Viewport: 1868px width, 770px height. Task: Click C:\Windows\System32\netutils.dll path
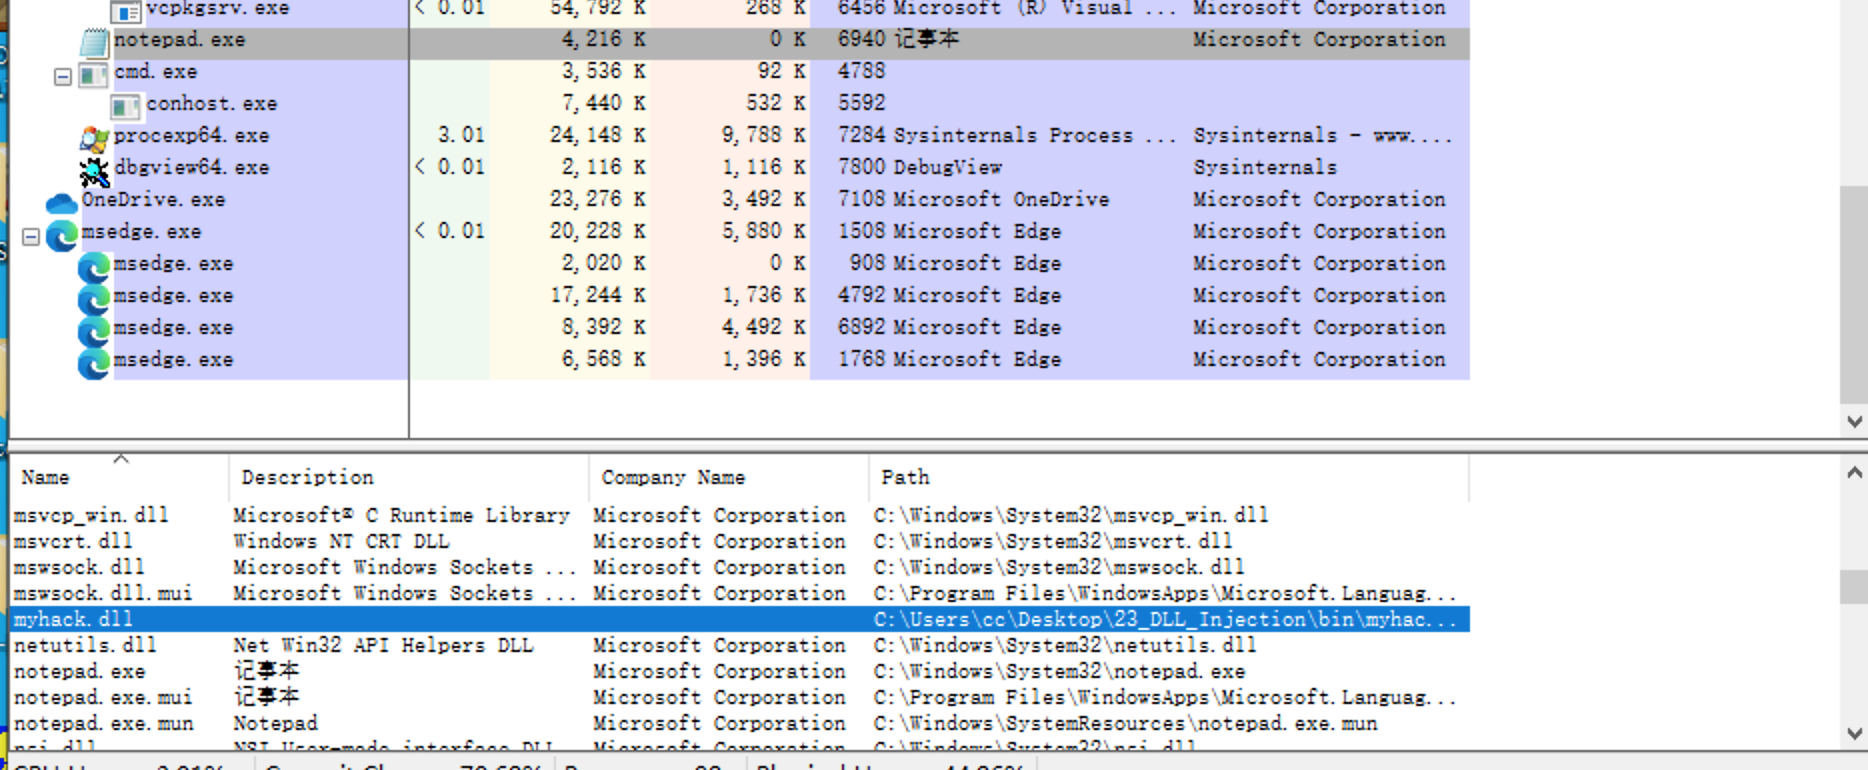pos(1065,645)
